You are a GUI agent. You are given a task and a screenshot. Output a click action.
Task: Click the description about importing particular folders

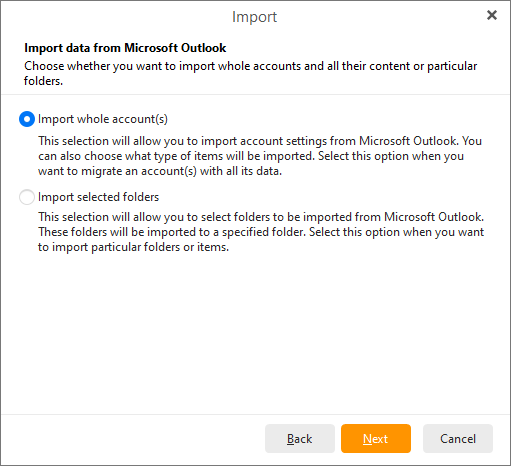(261, 232)
